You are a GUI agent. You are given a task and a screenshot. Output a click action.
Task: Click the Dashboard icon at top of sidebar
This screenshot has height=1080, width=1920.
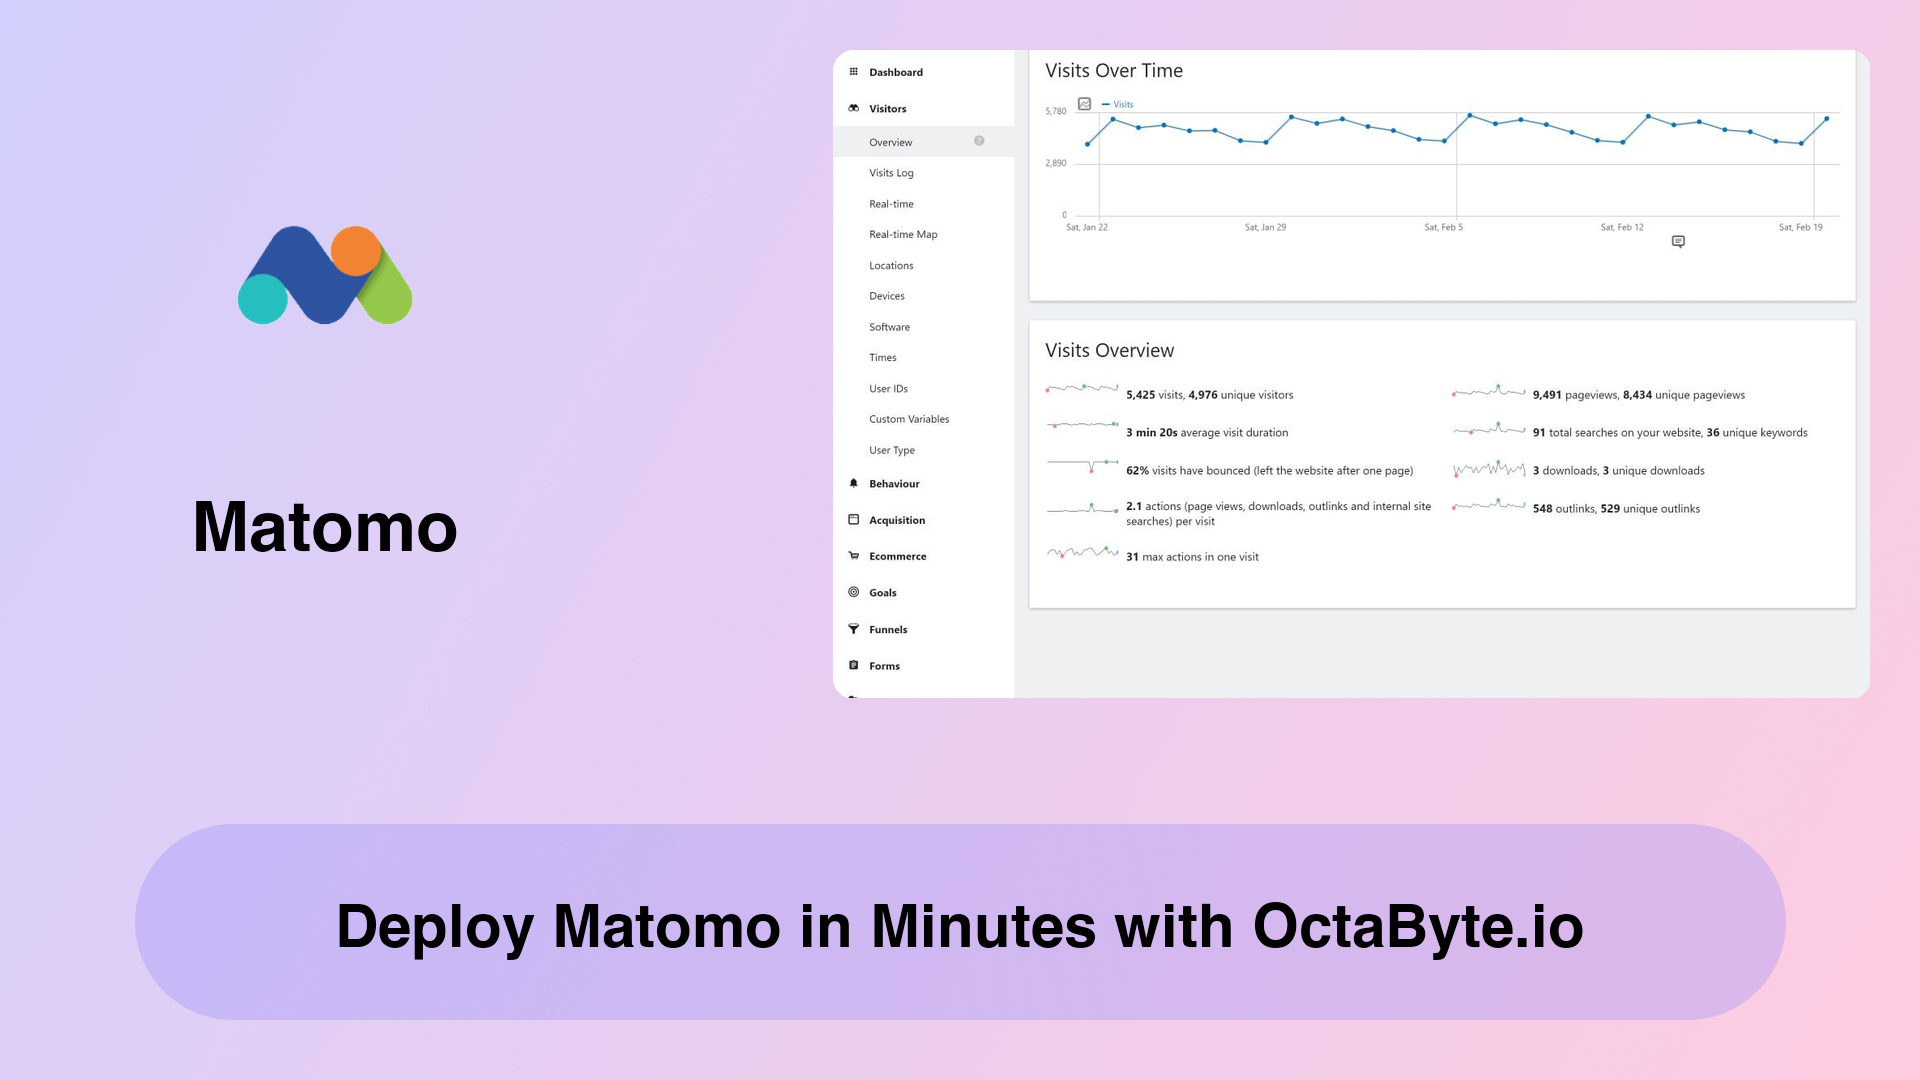click(x=855, y=71)
